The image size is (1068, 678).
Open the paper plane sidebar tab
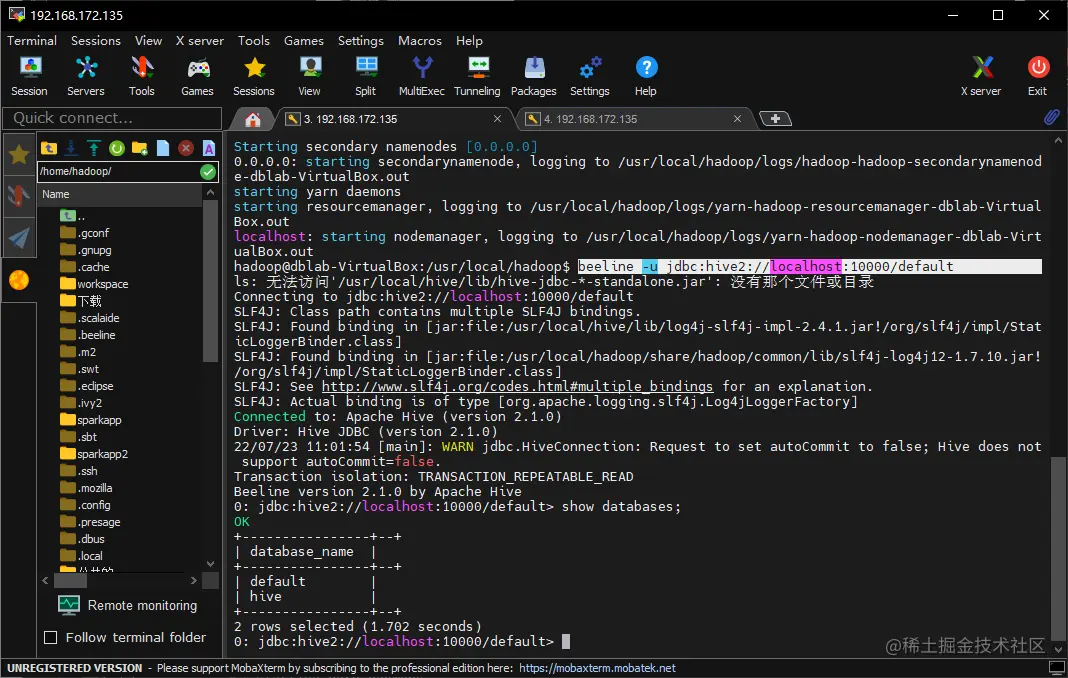coord(19,237)
